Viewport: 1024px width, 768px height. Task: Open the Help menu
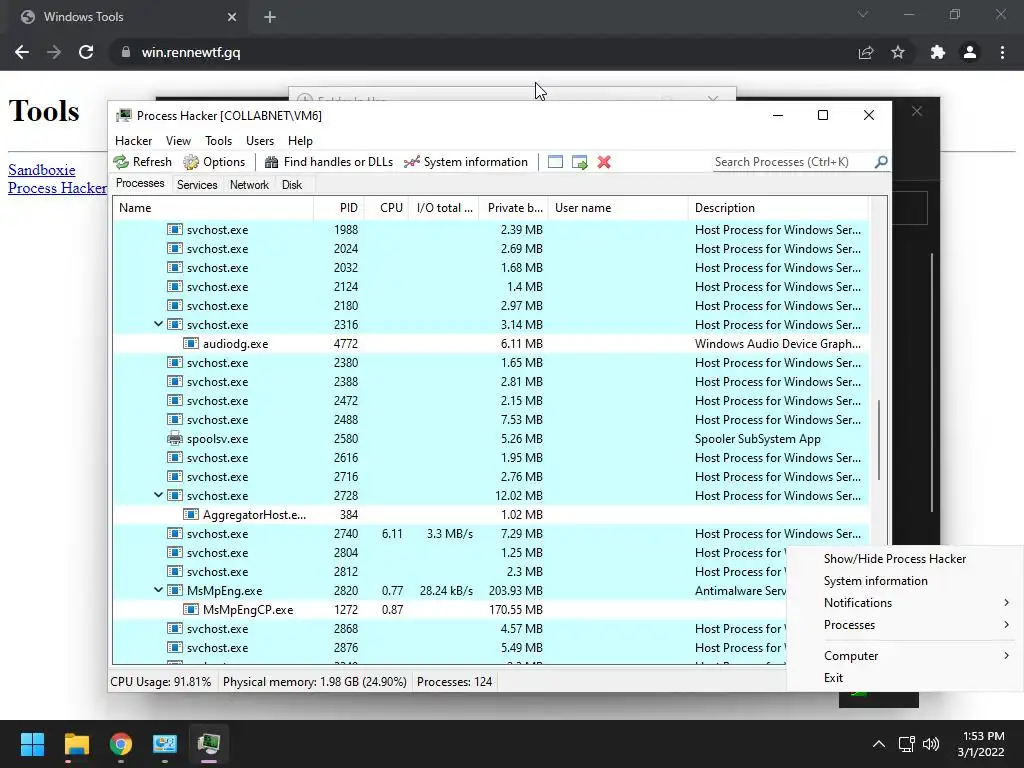(300, 140)
